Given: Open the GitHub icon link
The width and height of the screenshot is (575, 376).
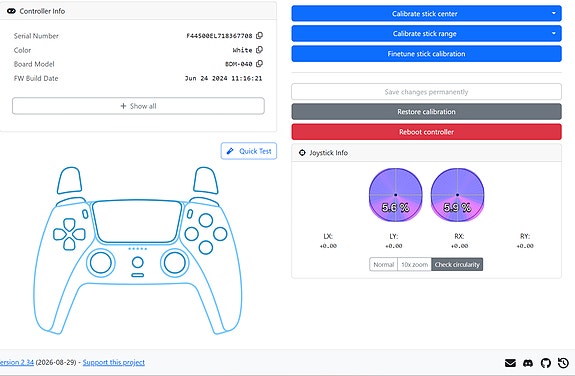Looking at the screenshot, I should [546, 363].
